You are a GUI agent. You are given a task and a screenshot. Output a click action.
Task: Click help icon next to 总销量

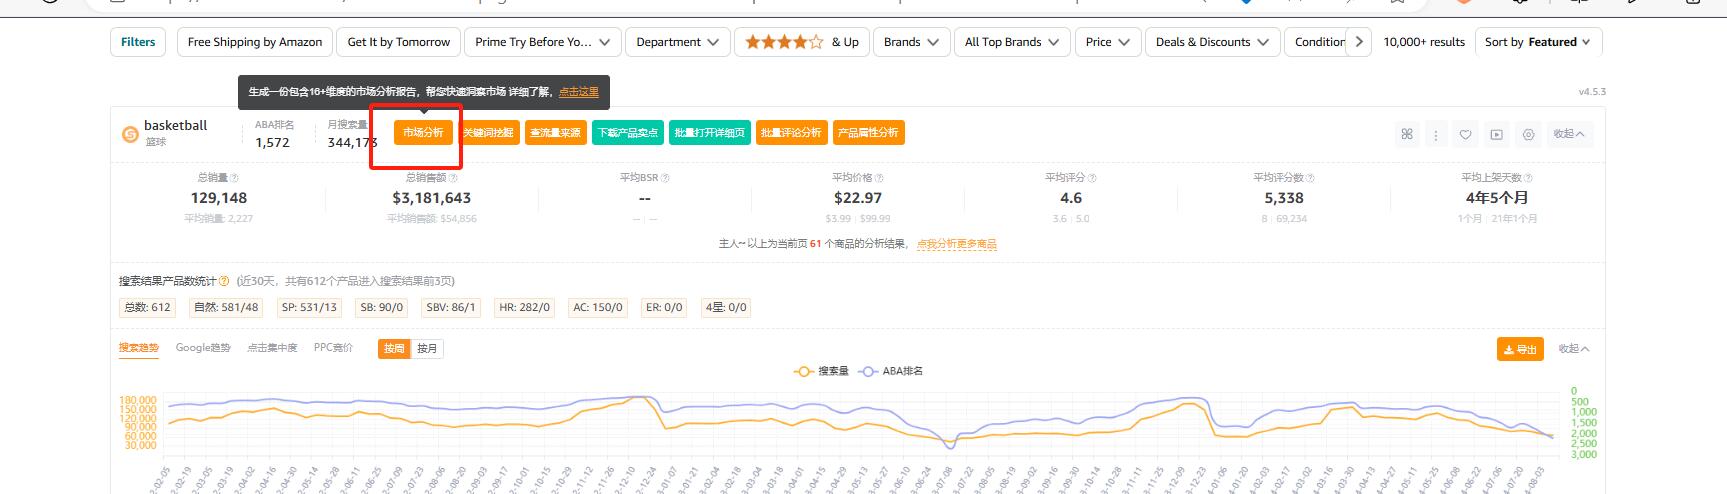click(234, 178)
